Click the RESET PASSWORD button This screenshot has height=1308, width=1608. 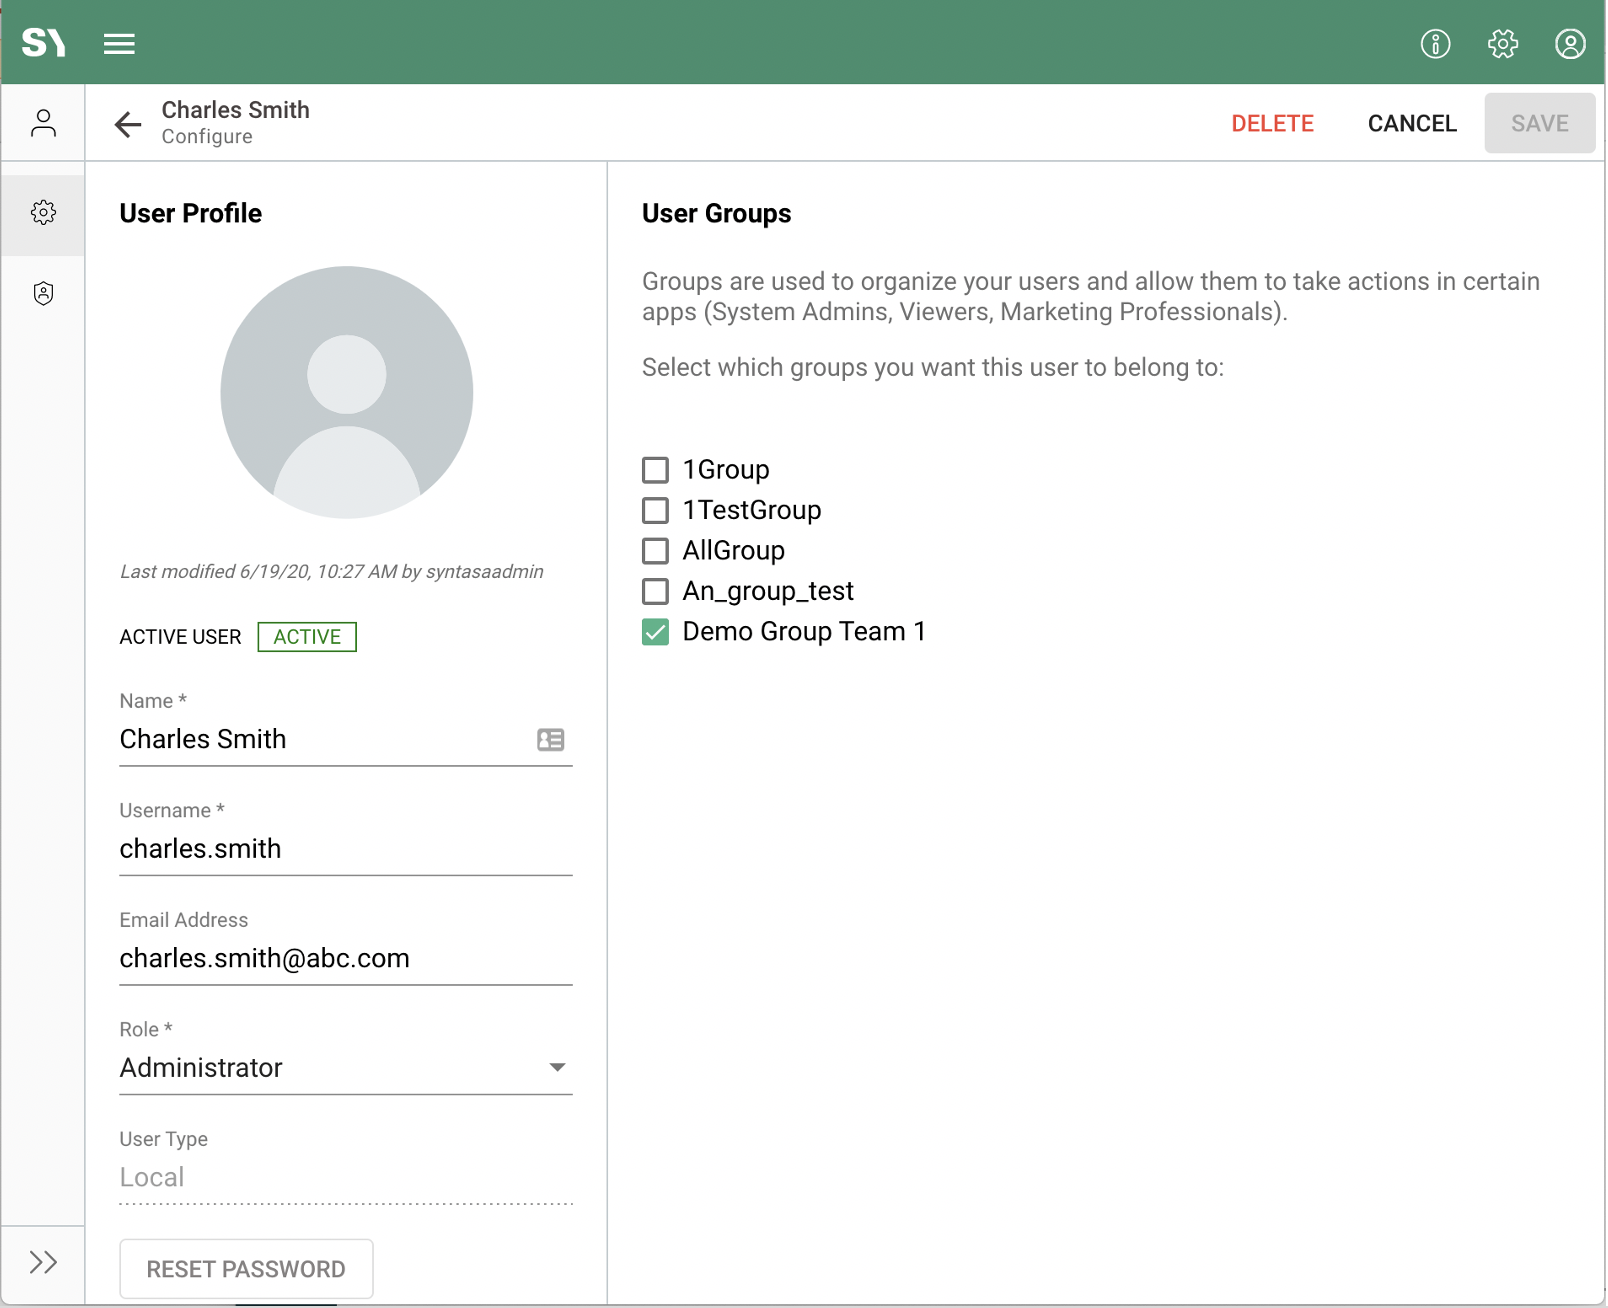pyautogui.click(x=246, y=1269)
